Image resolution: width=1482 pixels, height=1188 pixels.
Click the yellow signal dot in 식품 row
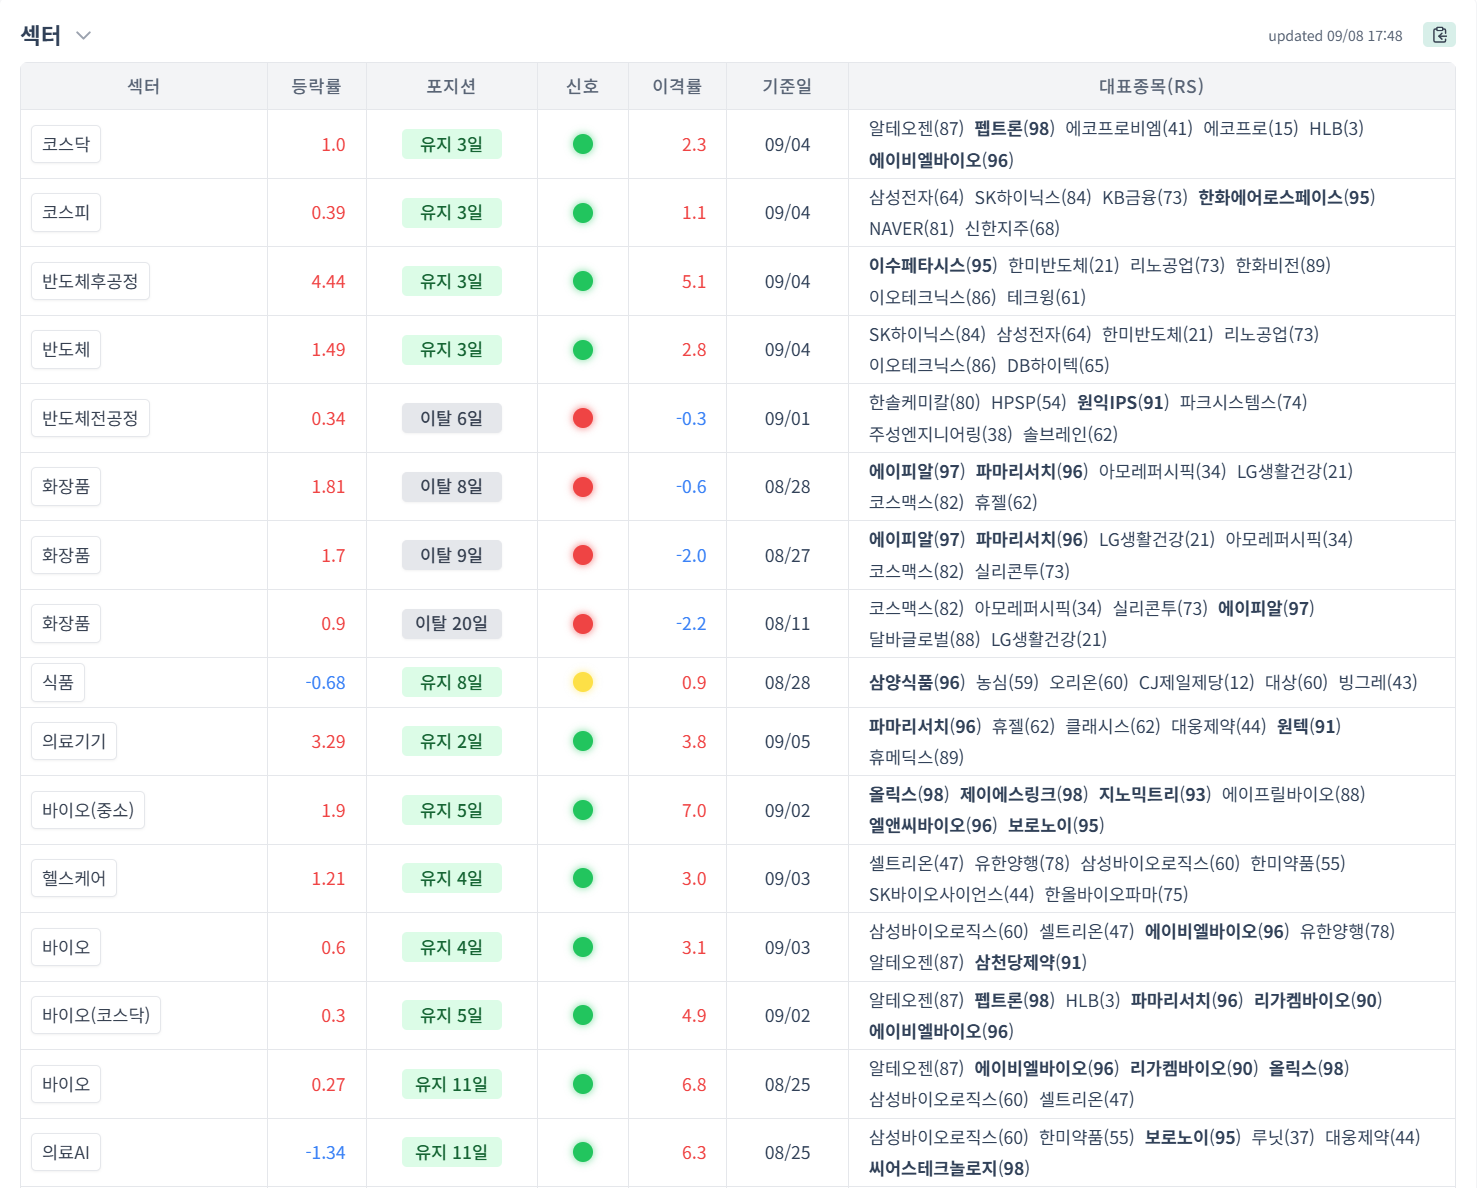point(583,682)
